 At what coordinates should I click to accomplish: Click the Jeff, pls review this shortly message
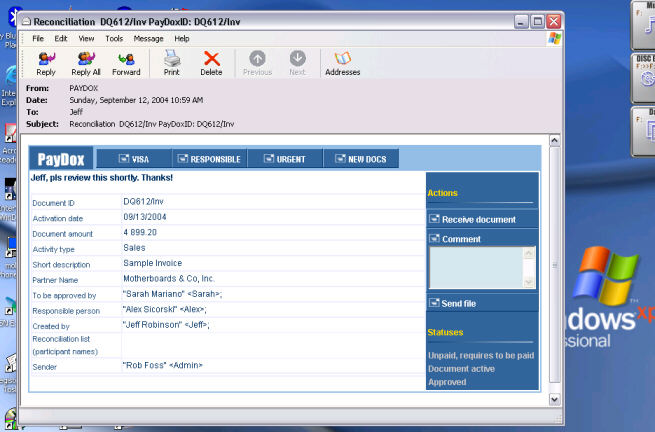(102, 178)
